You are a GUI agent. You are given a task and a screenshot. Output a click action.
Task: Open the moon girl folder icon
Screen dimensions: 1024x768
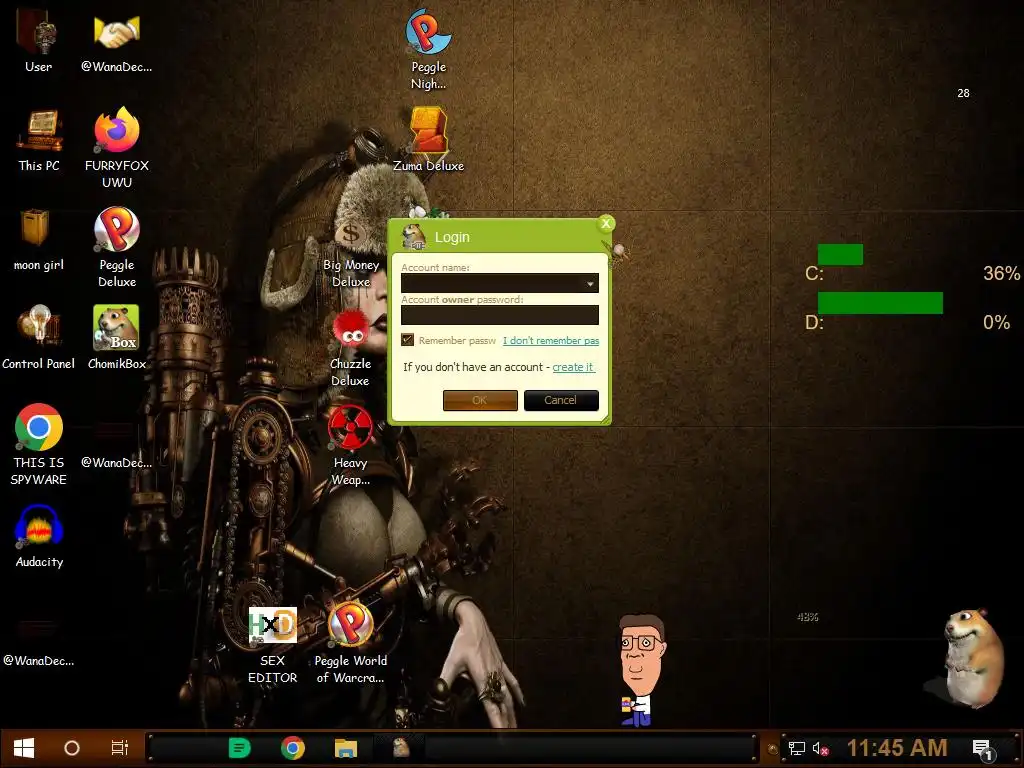click(39, 238)
